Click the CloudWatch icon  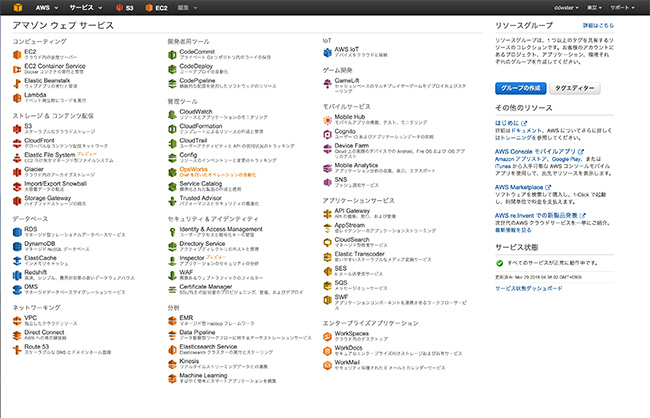pos(172,114)
